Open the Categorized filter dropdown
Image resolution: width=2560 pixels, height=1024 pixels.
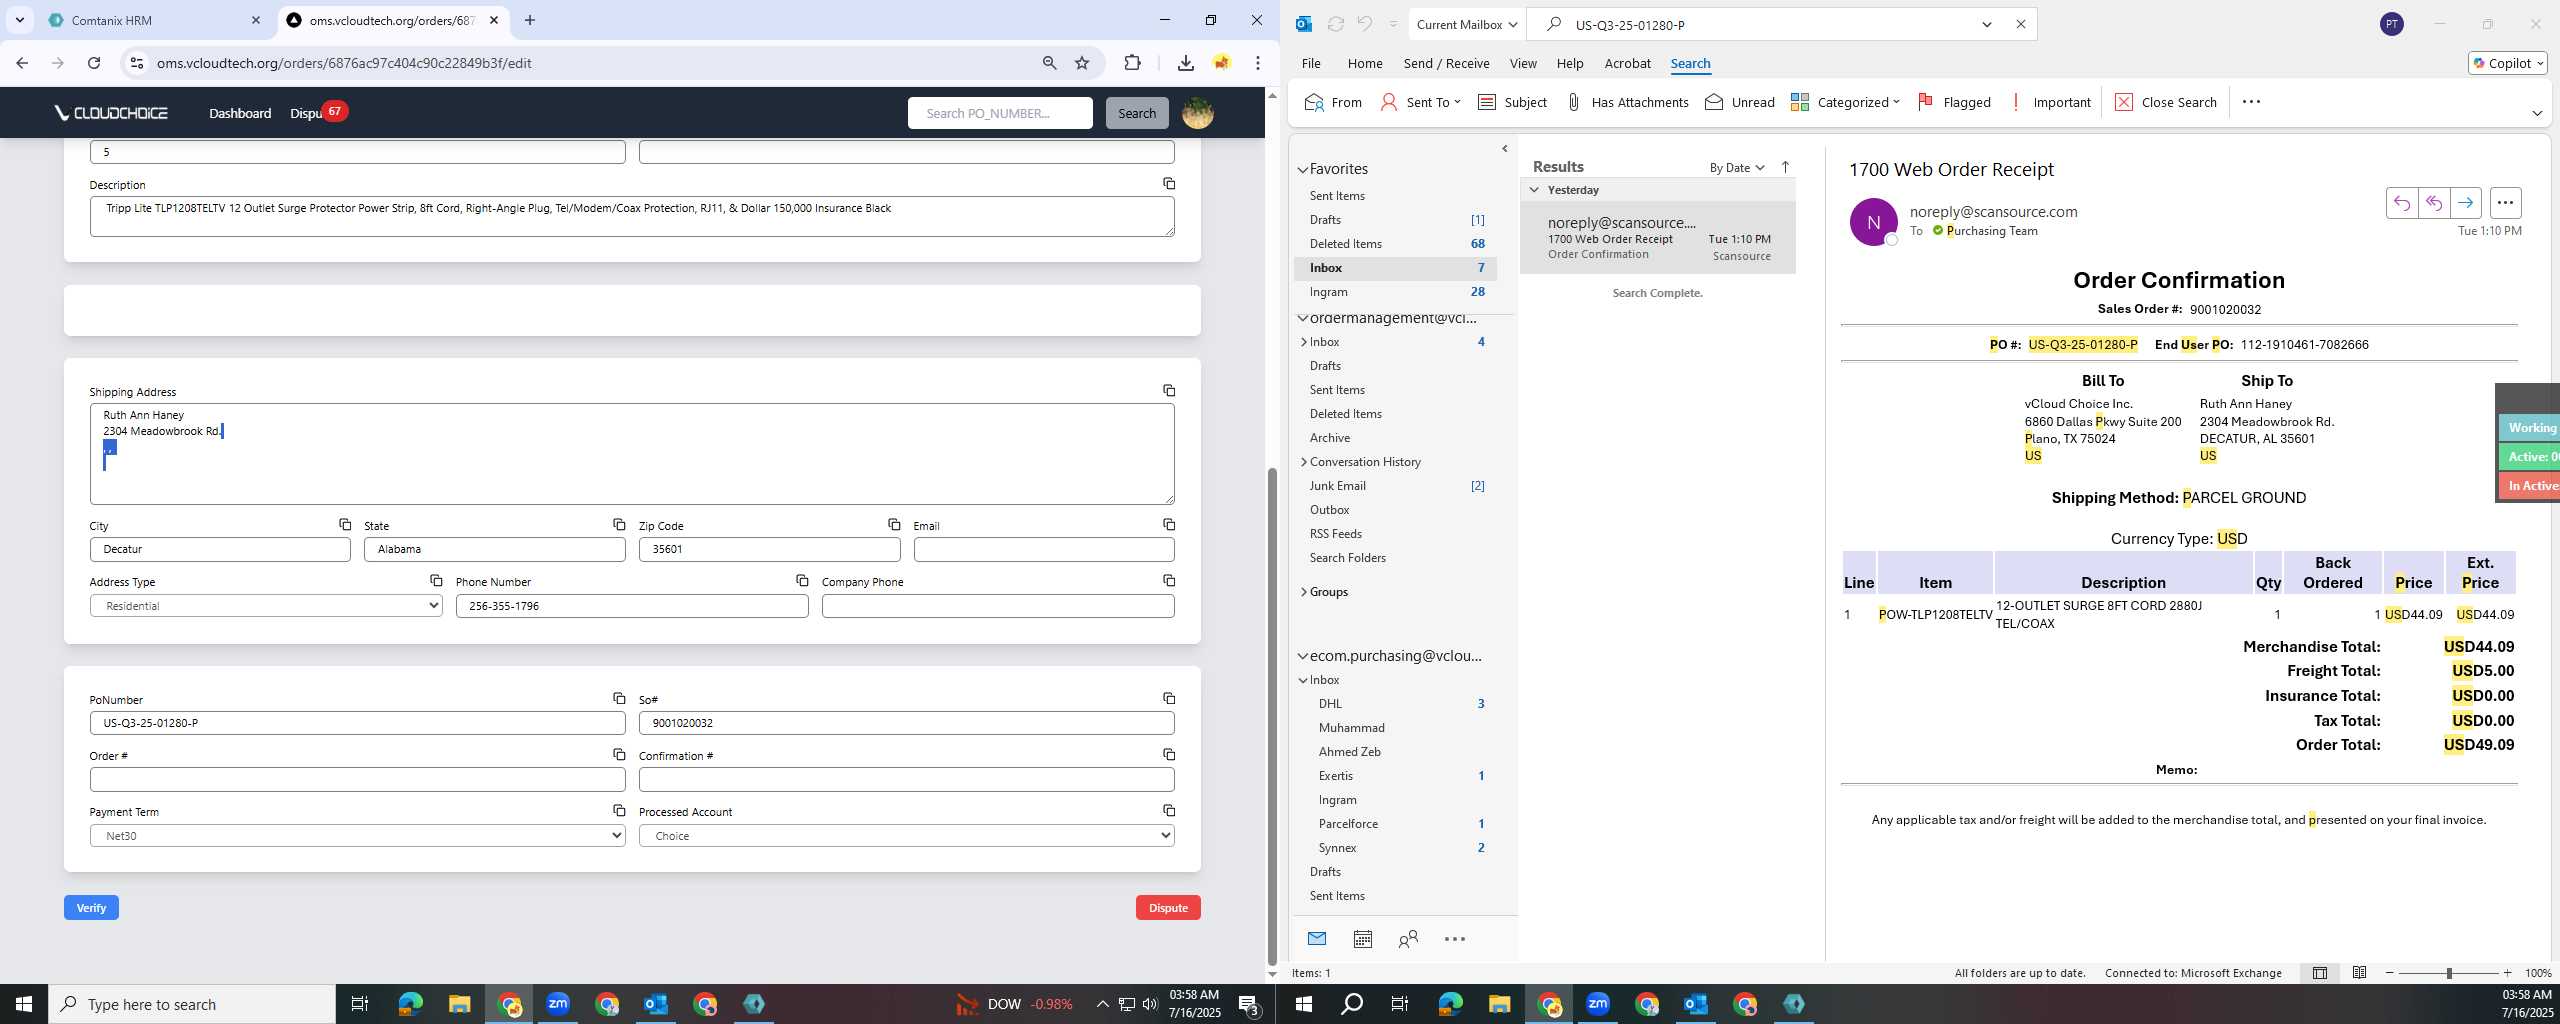tap(1845, 102)
